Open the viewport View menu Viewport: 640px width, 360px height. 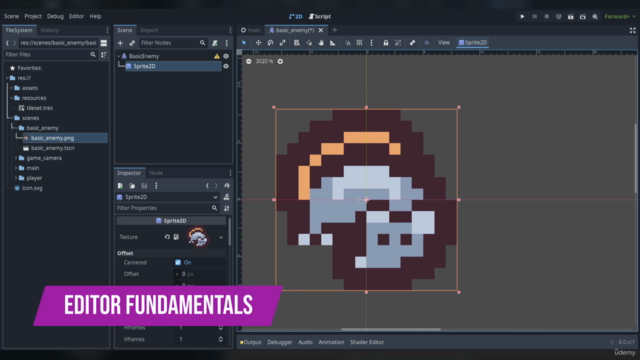click(444, 42)
